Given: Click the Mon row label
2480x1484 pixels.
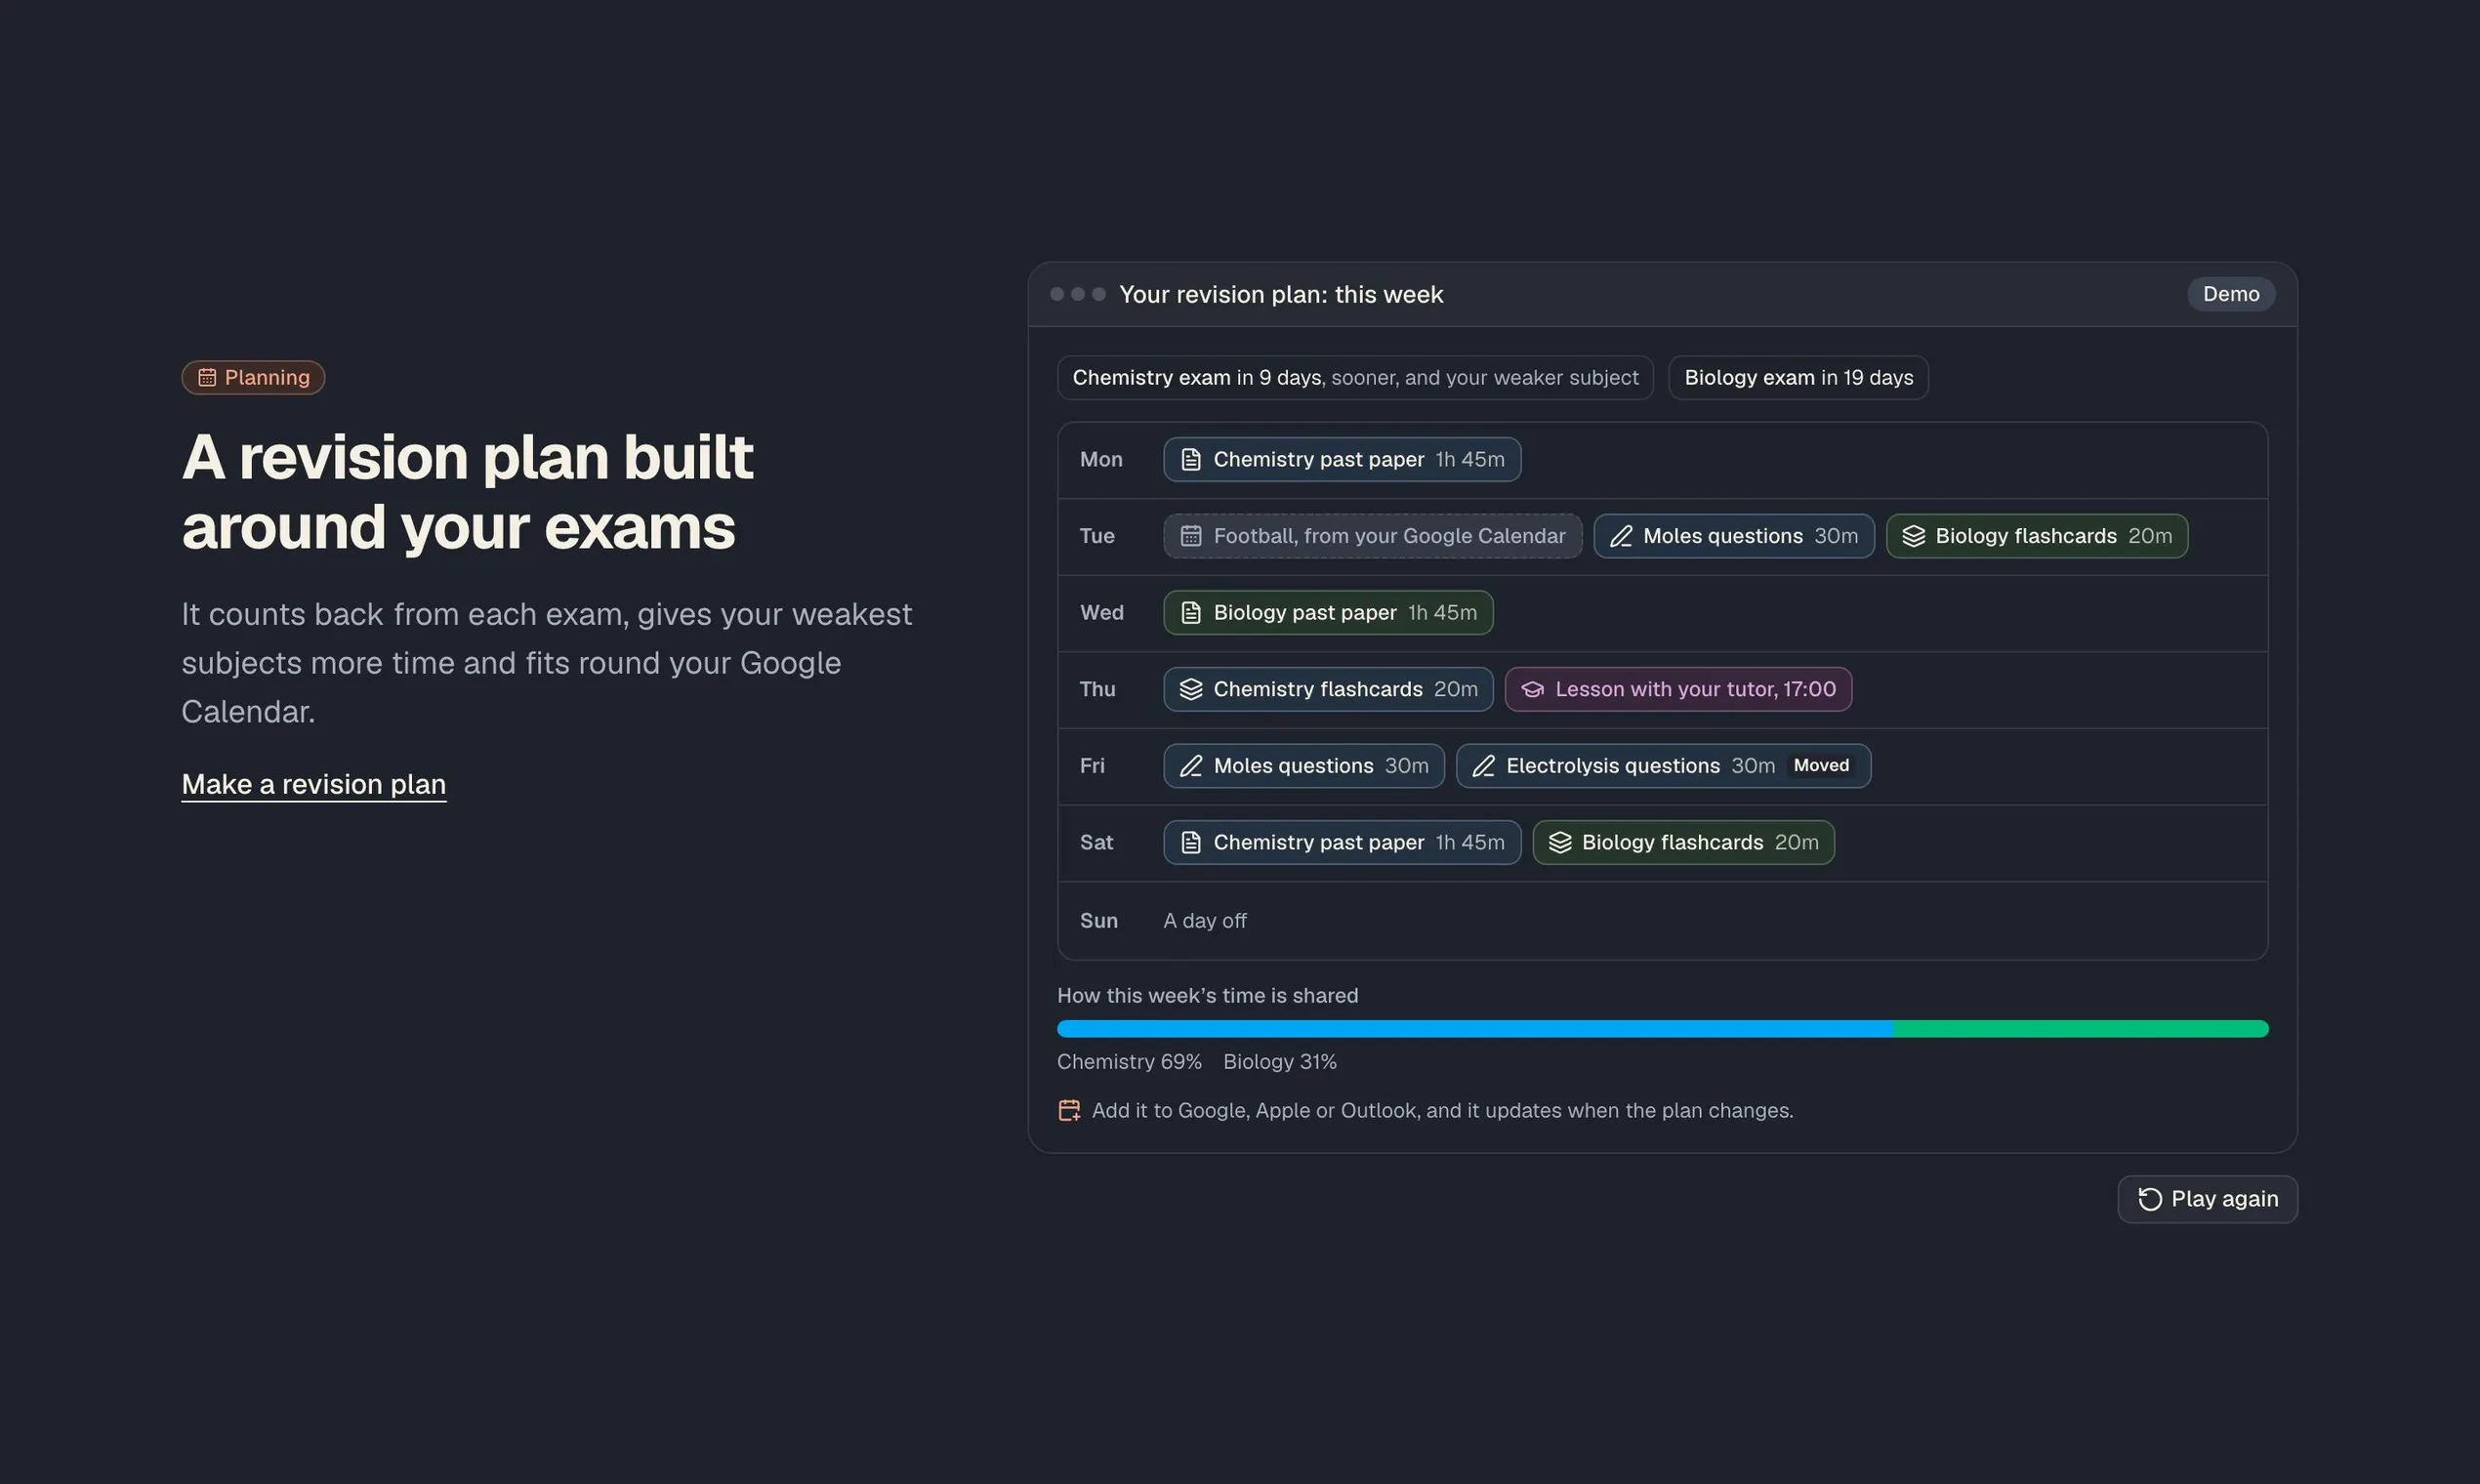Looking at the screenshot, I should 1101,459.
